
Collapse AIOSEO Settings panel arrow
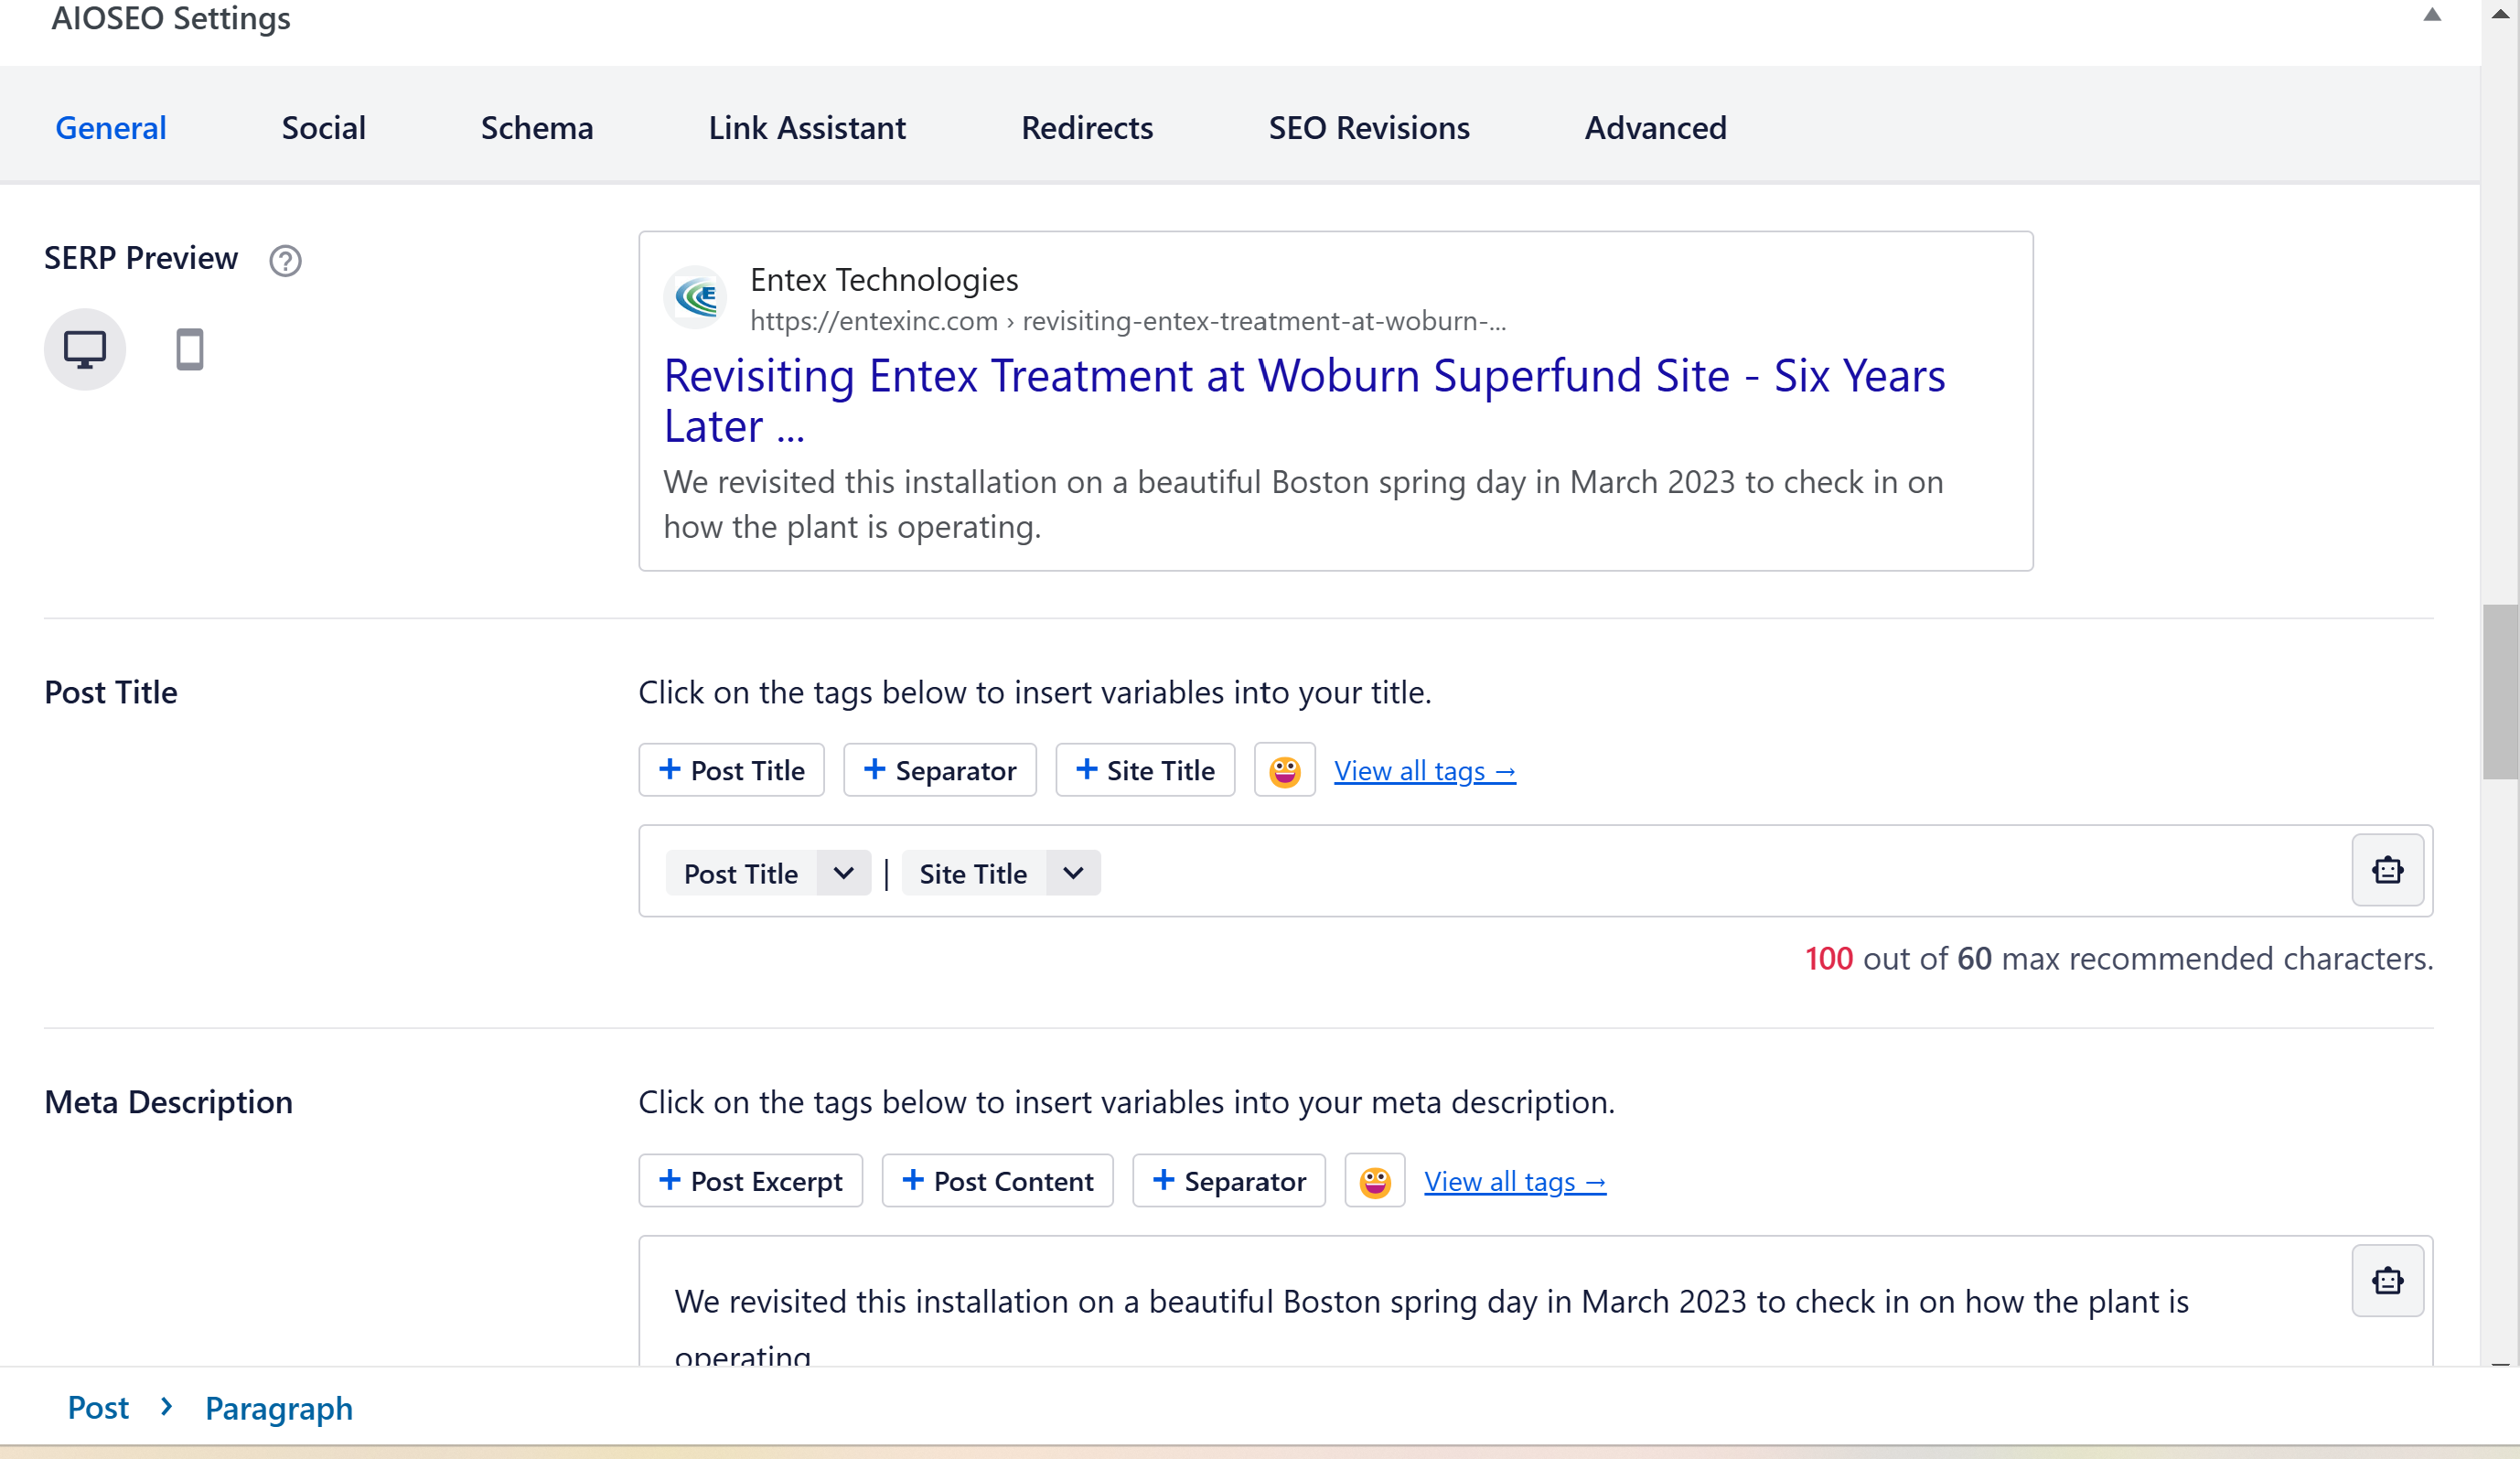[x=2432, y=15]
